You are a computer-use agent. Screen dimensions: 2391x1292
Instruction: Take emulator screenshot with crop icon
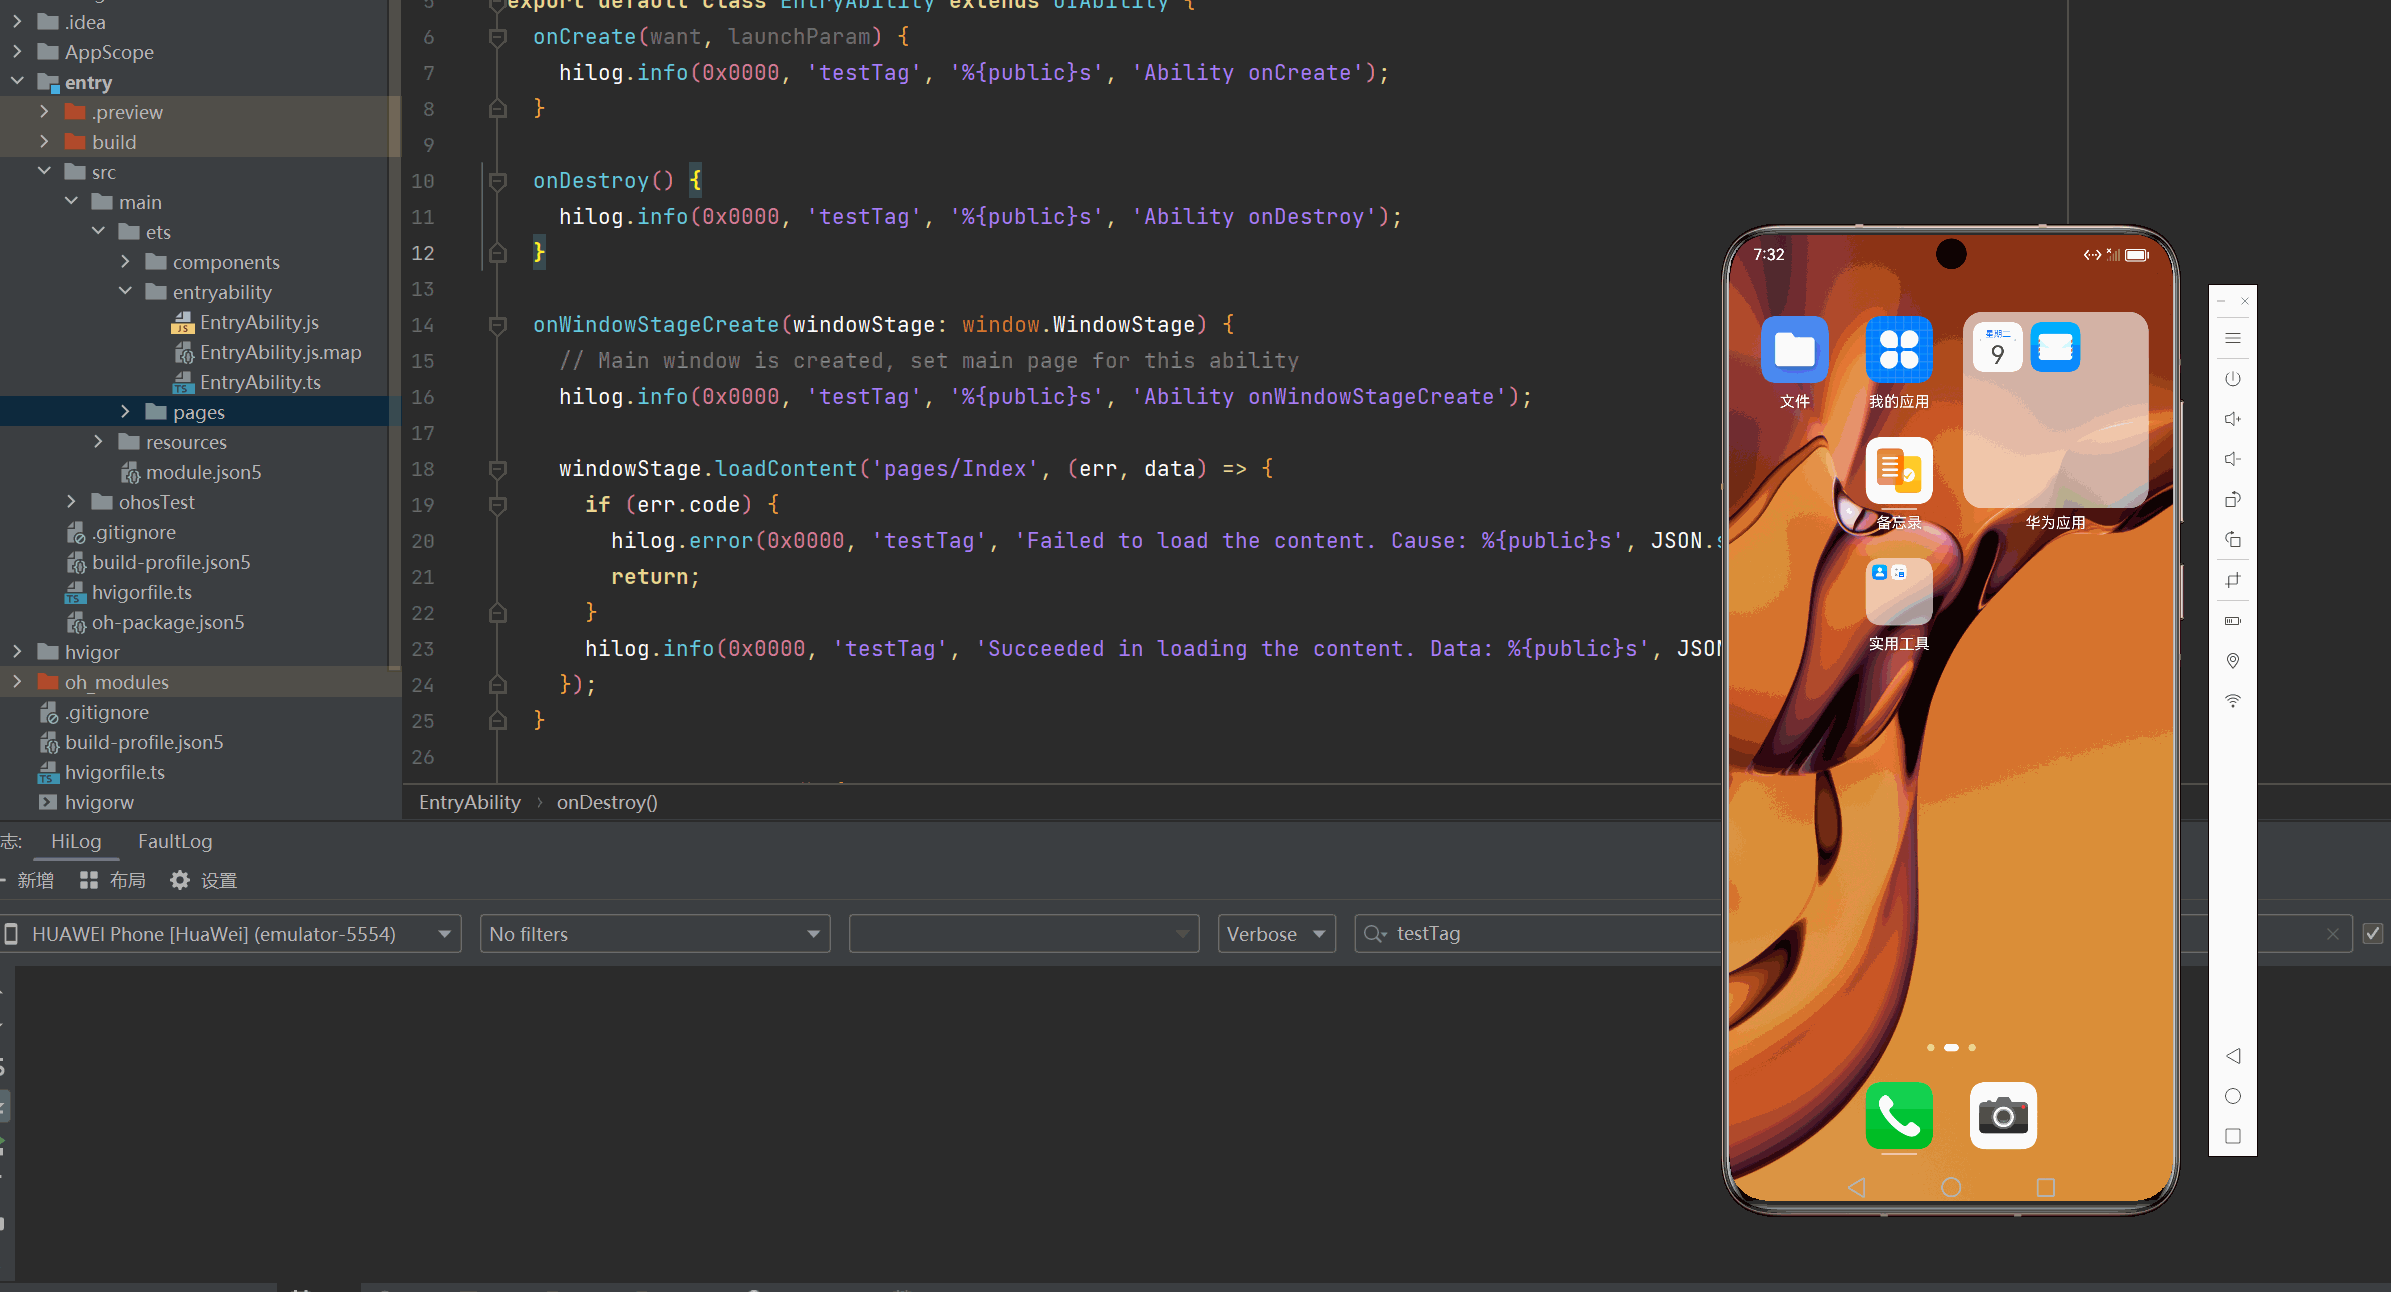tap(2232, 580)
